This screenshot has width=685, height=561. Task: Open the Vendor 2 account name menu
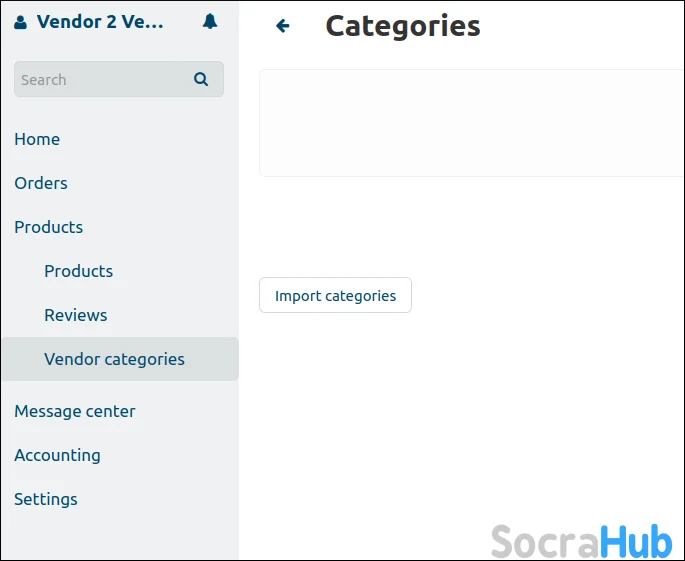[100, 21]
